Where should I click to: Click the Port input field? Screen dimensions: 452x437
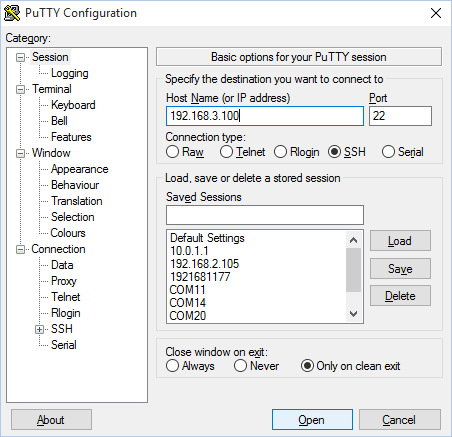[400, 116]
